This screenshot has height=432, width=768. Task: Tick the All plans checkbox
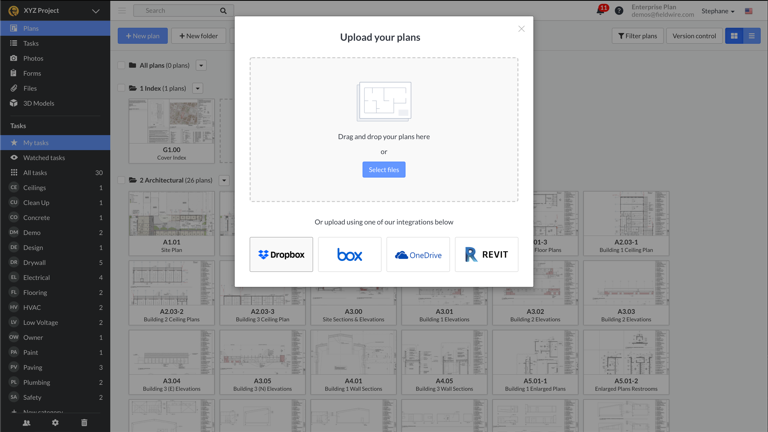(121, 66)
